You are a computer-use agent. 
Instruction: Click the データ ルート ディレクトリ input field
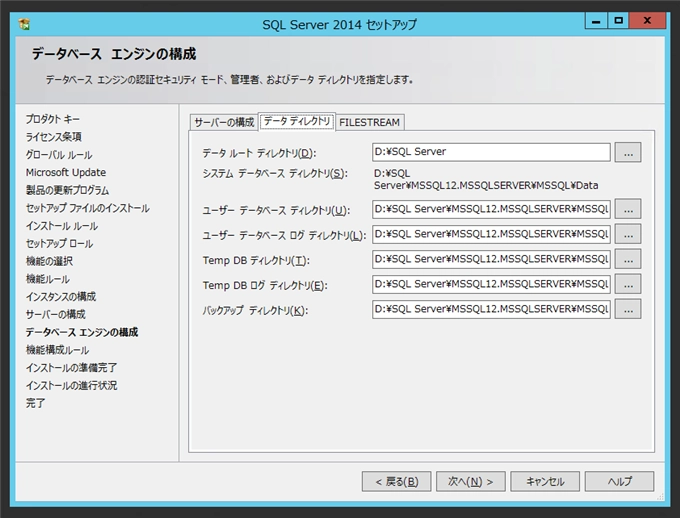491,152
